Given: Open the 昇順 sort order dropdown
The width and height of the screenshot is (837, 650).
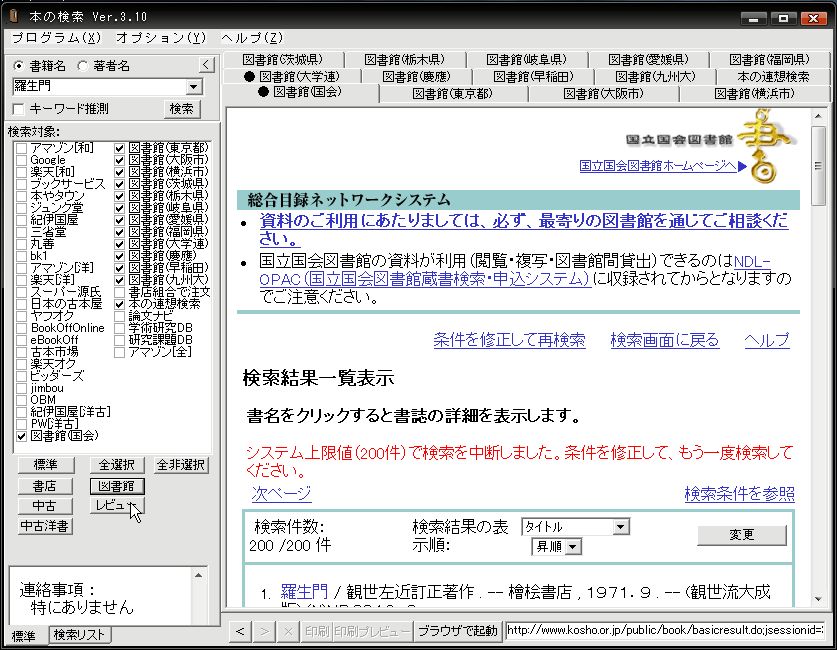Looking at the screenshot, I should coord(573,546).
